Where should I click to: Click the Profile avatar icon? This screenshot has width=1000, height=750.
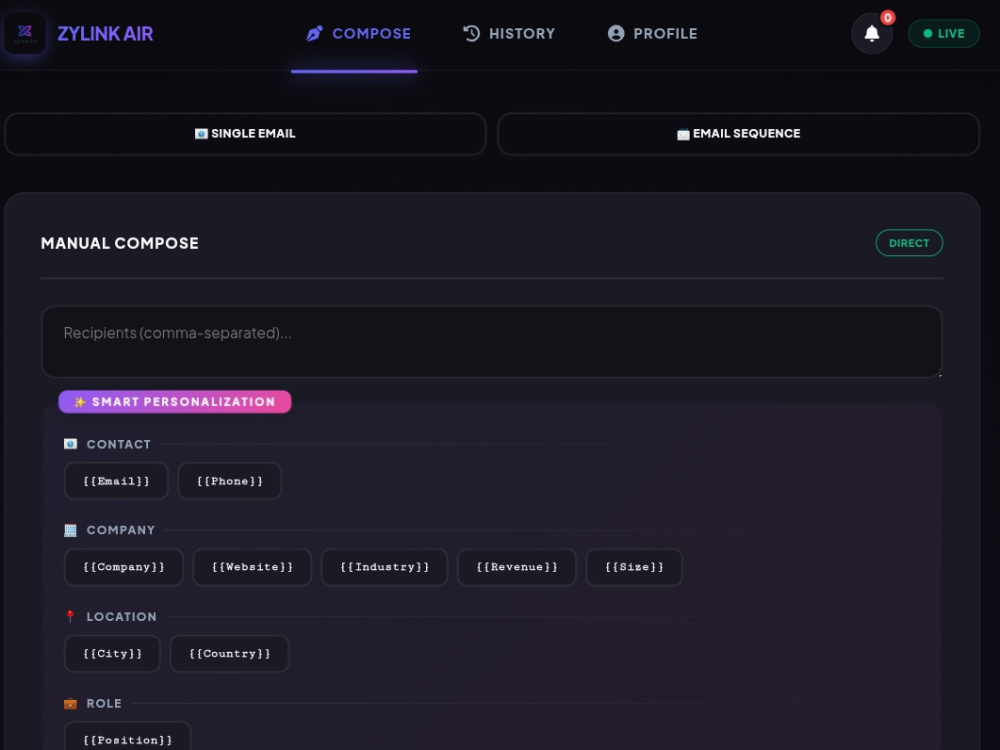pyautogui.click(x=616, y=33)
